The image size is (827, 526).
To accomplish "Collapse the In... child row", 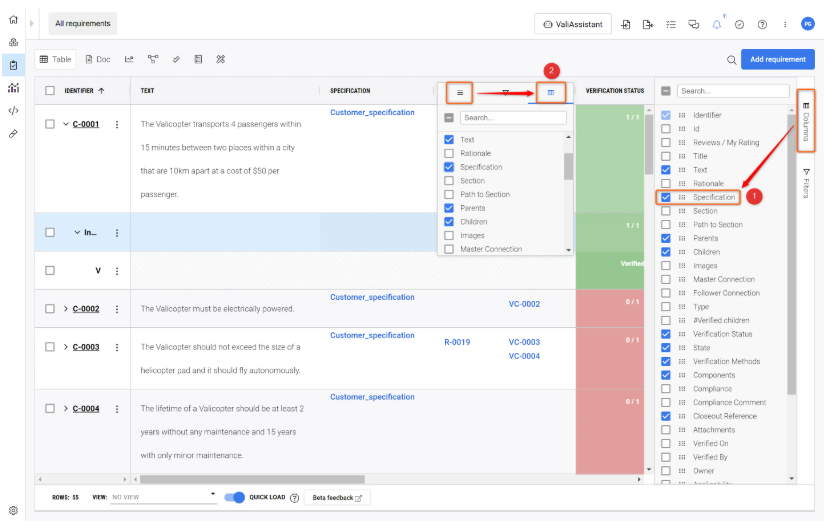I will tap(77, 232).
